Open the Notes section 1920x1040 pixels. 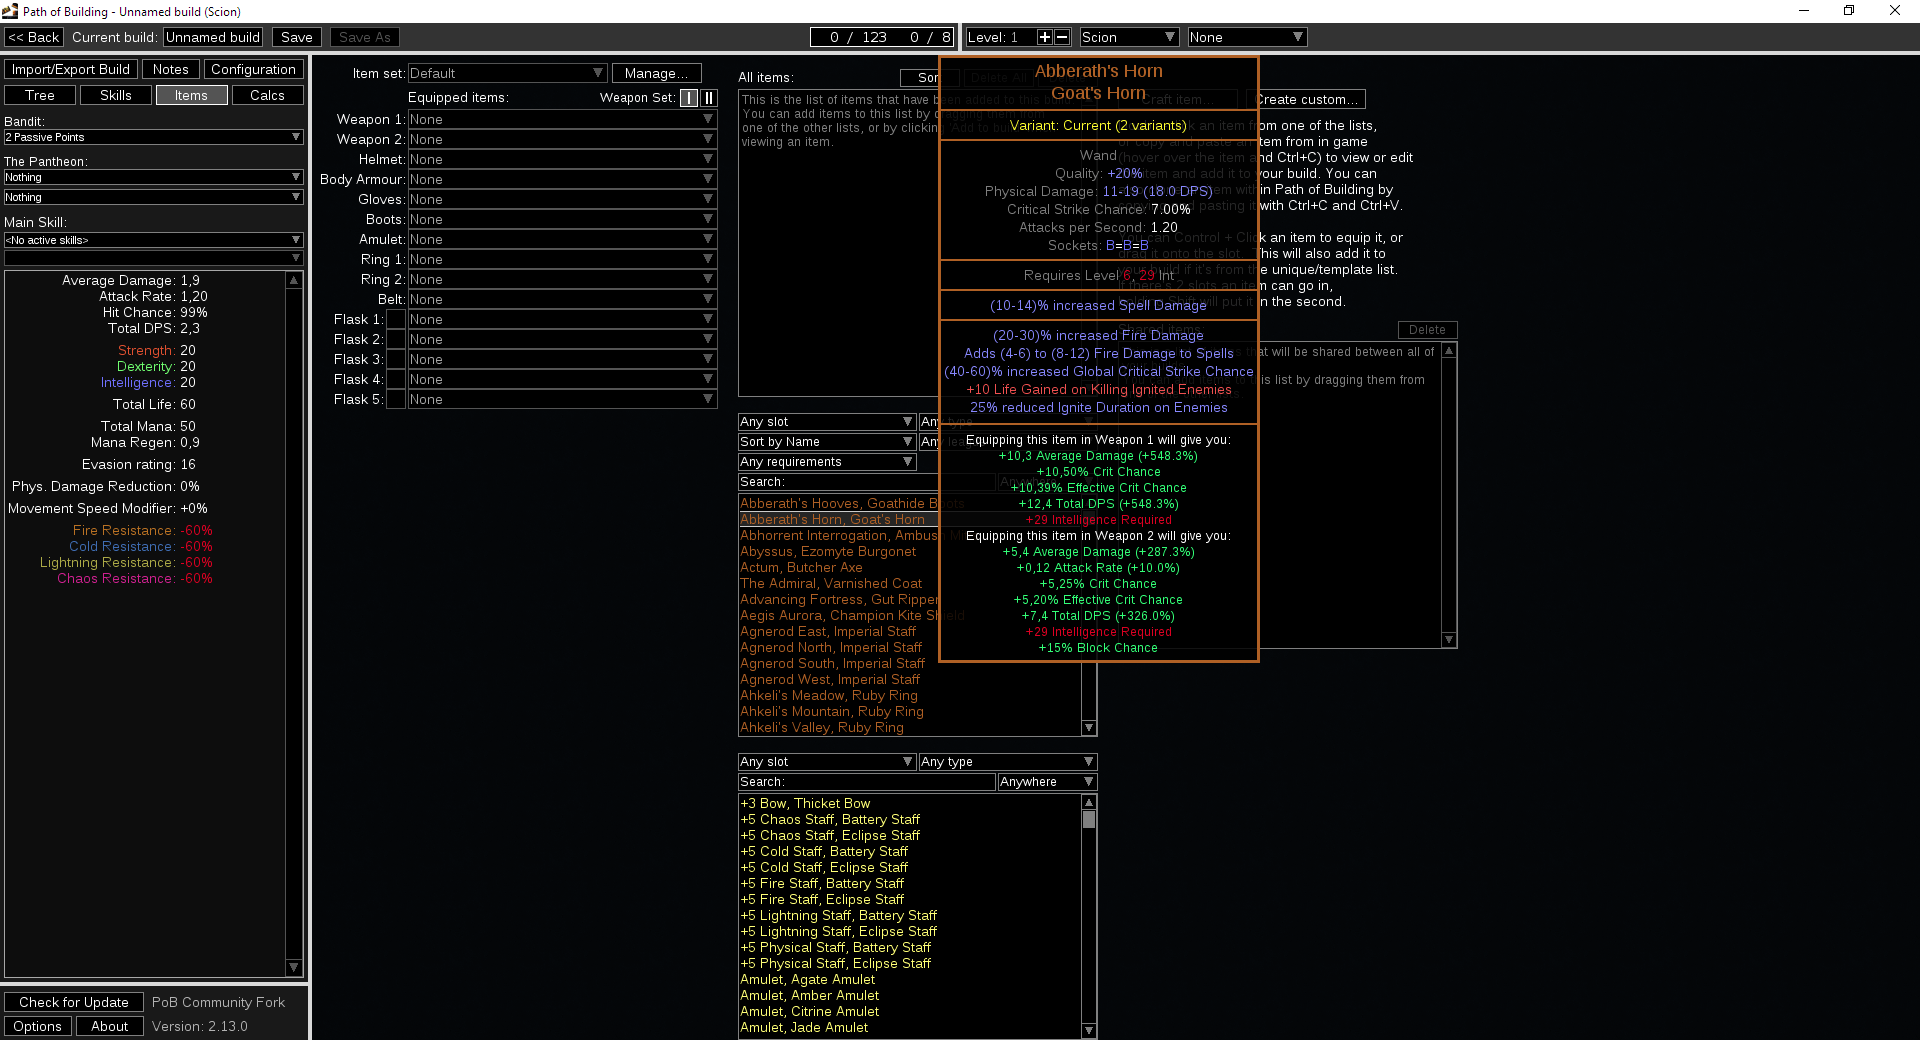point(171,69)
